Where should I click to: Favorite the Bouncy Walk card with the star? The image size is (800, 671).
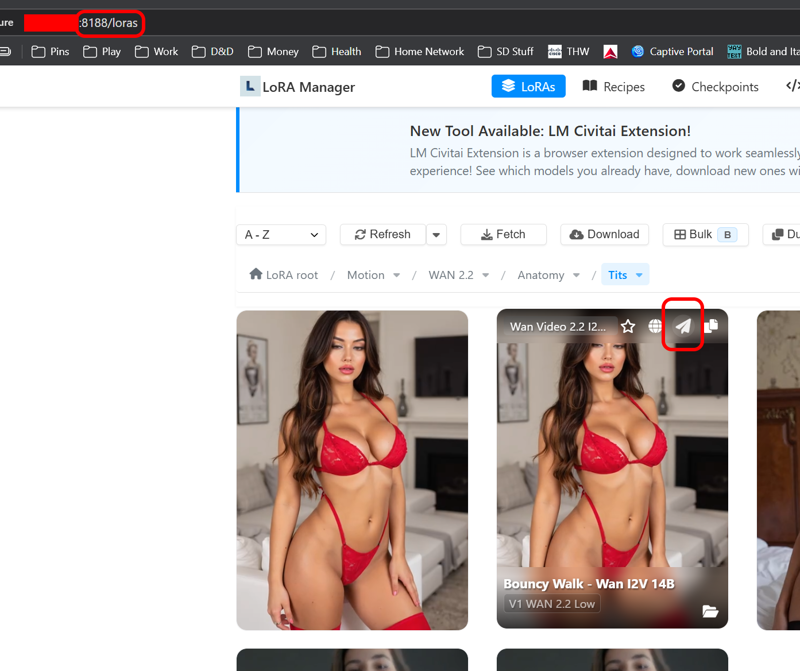(628, 326)
